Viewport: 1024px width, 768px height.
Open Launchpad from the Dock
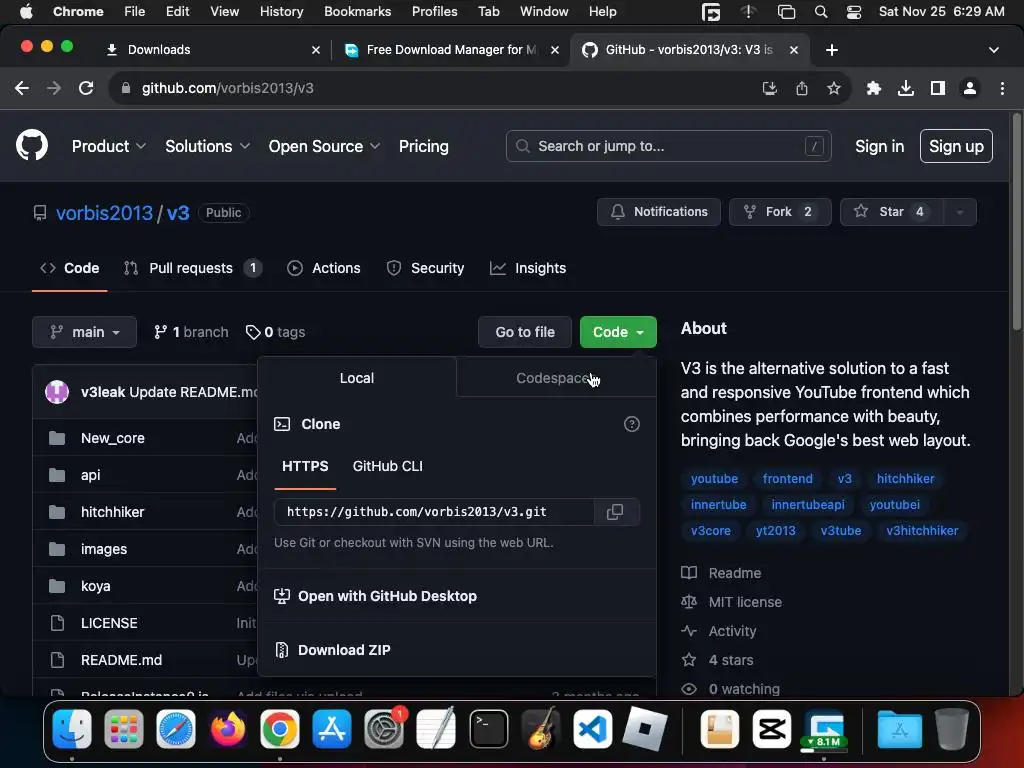[123, 729]
